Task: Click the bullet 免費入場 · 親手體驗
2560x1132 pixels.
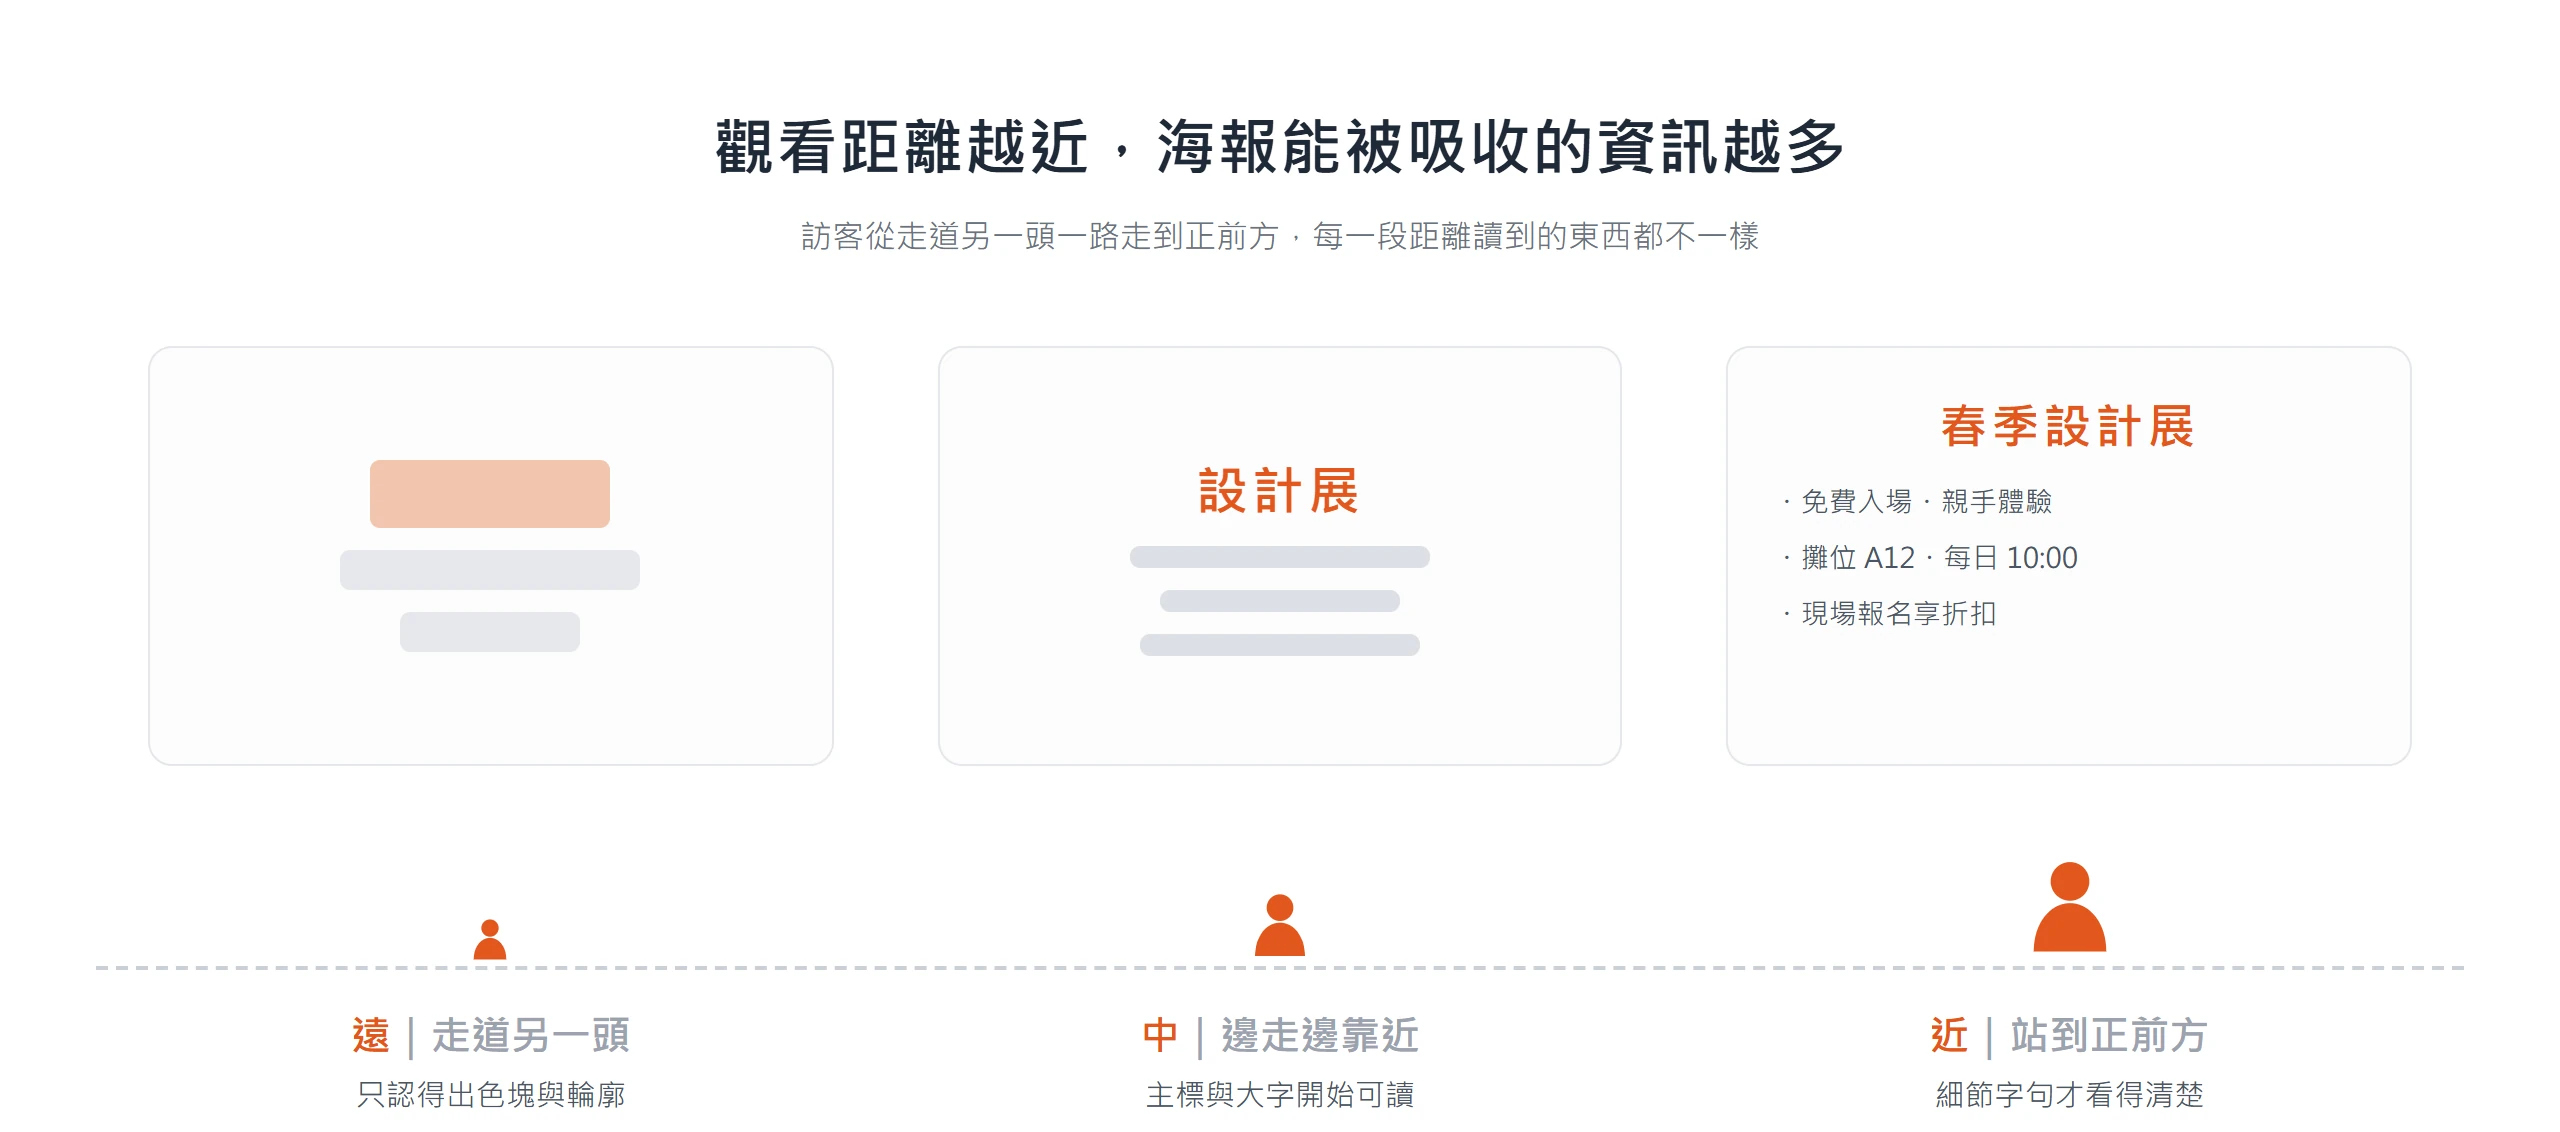Action: [1917, 501]
